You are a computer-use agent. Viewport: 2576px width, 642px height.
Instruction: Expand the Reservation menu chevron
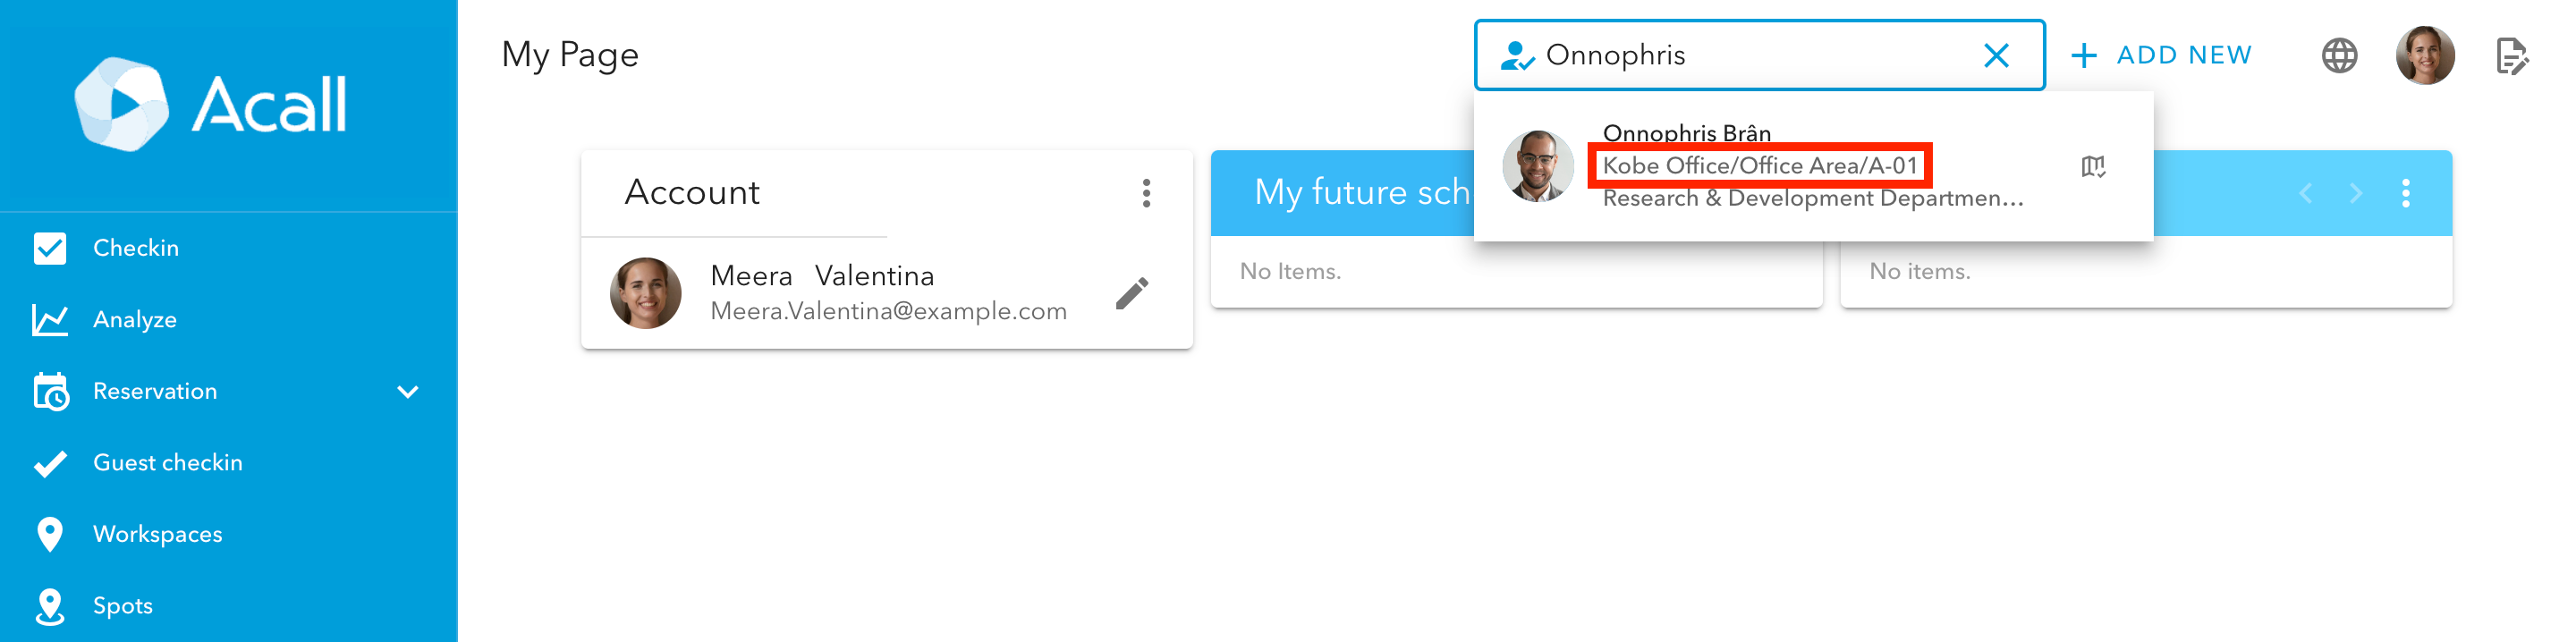(408, 392)
